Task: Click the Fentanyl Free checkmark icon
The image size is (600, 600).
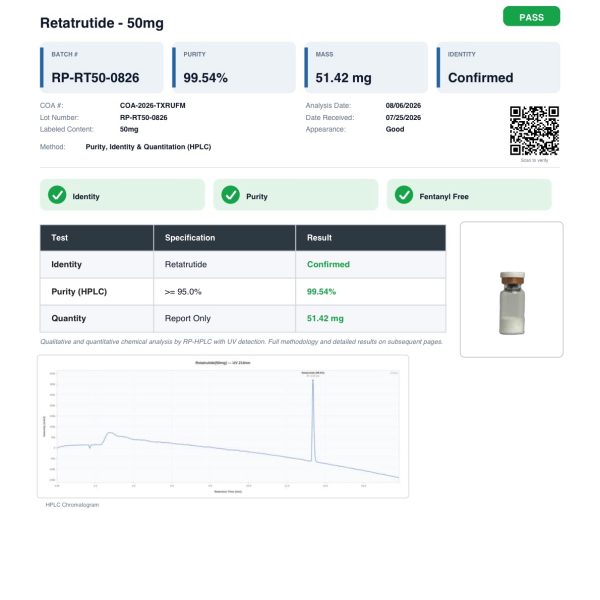Action: pyautogui.click(x=404, y=195)
